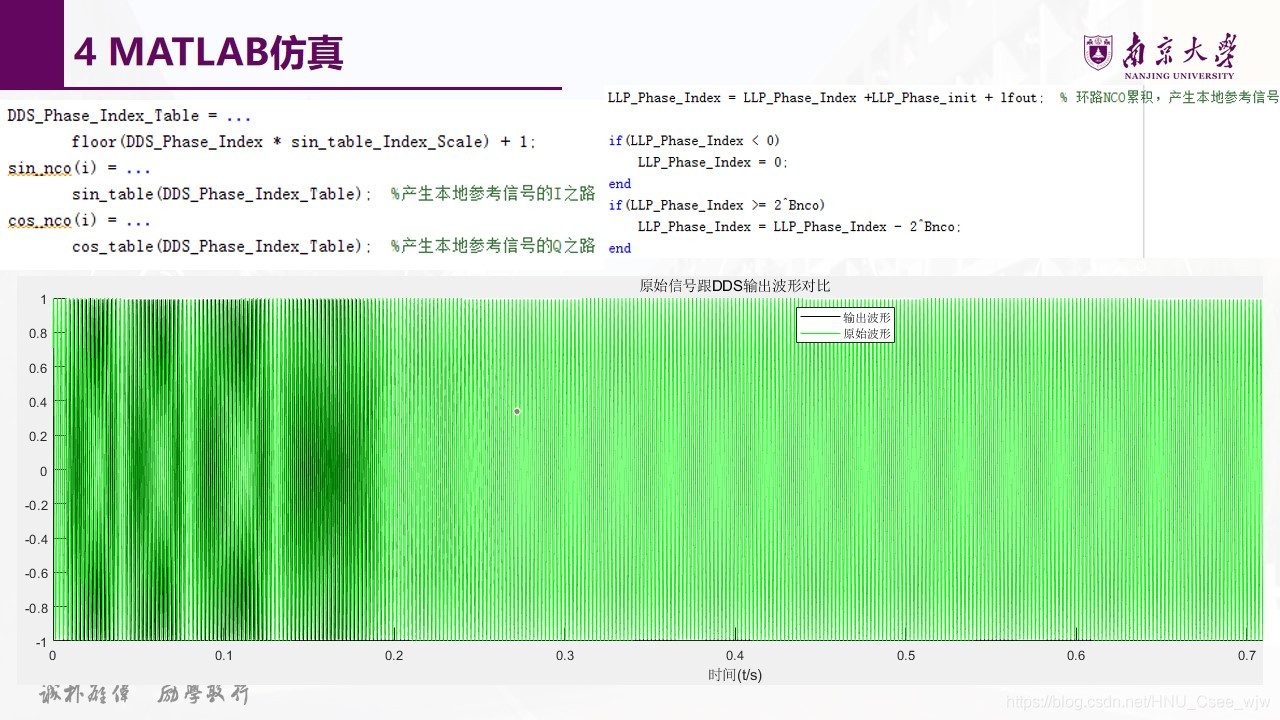Click the if(LLP_Phase_Index >= 2^Bnco) statement
The height and width of the screenshot is (720, 1280).
(x=716, y=205)
